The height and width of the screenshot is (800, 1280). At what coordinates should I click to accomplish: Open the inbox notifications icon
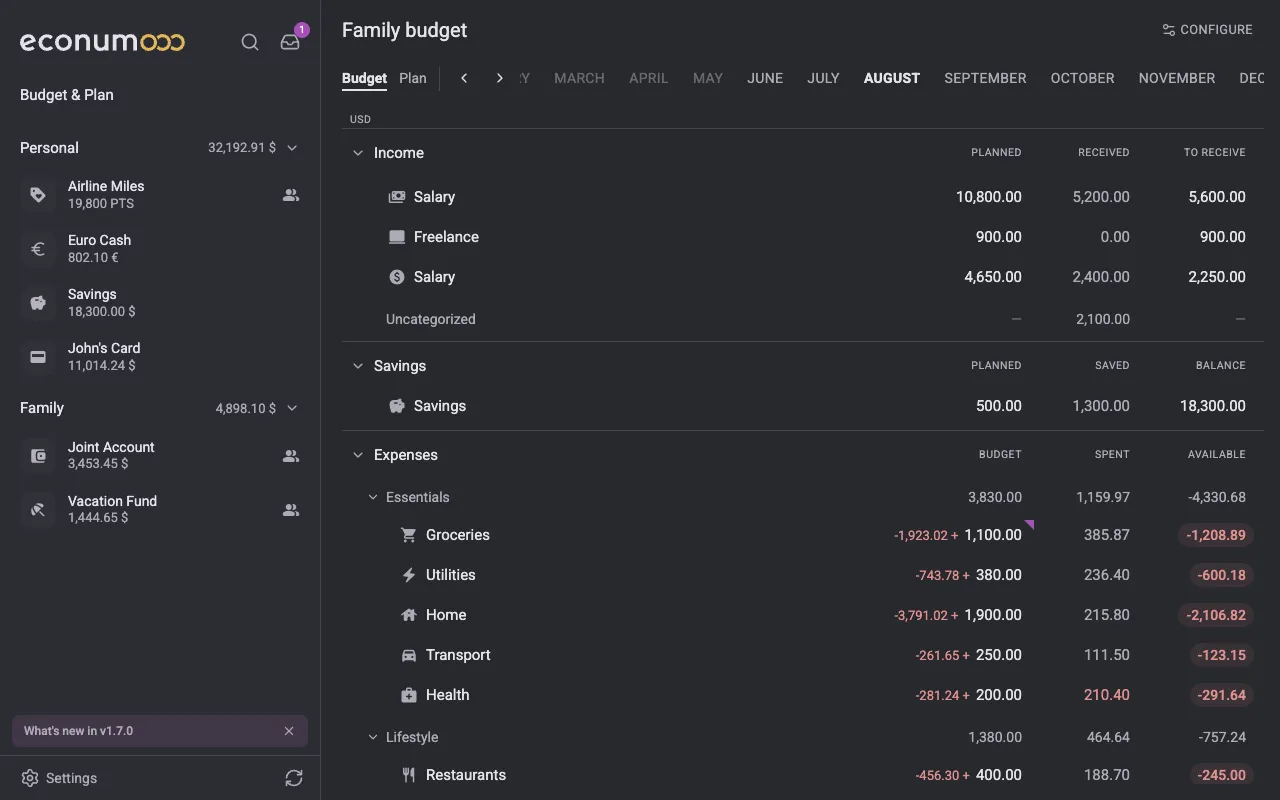coord(290,42)
